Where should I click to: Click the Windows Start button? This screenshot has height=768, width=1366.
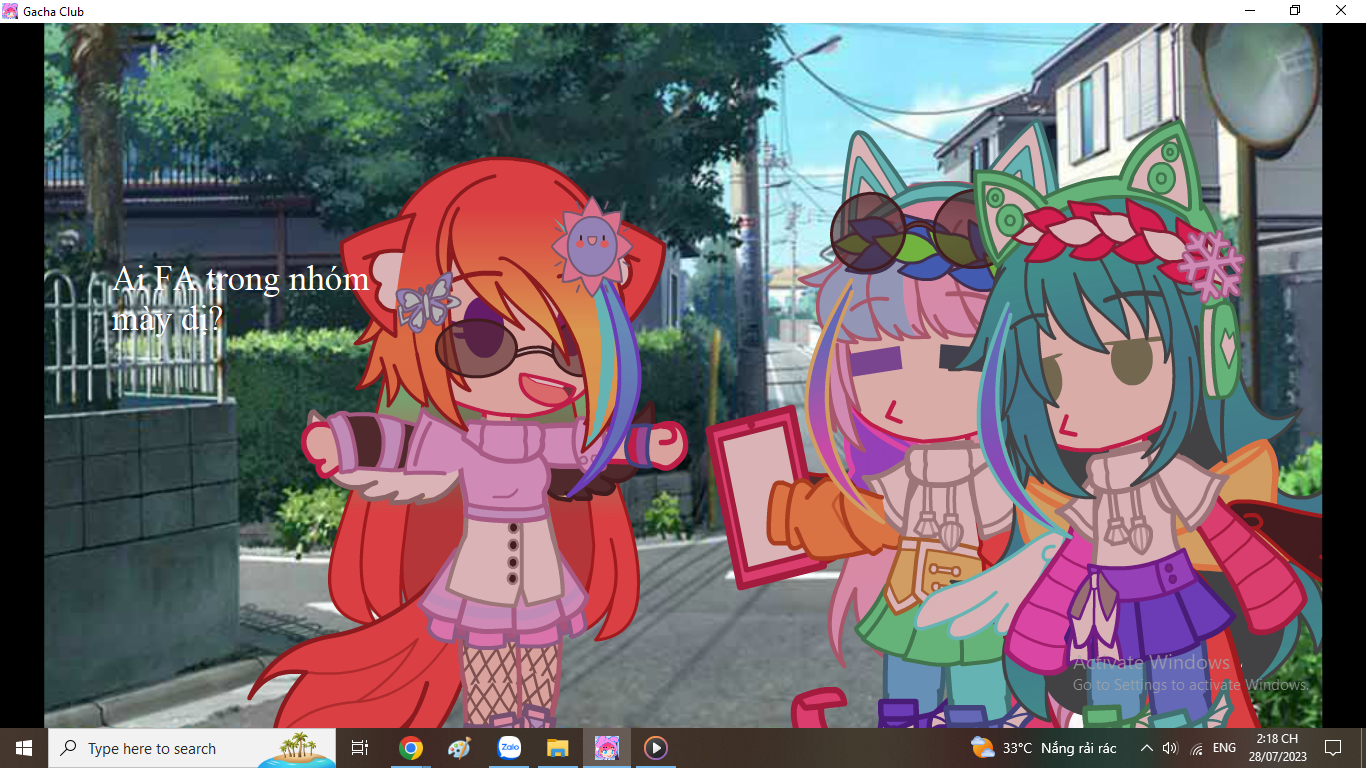pos(23,748)
